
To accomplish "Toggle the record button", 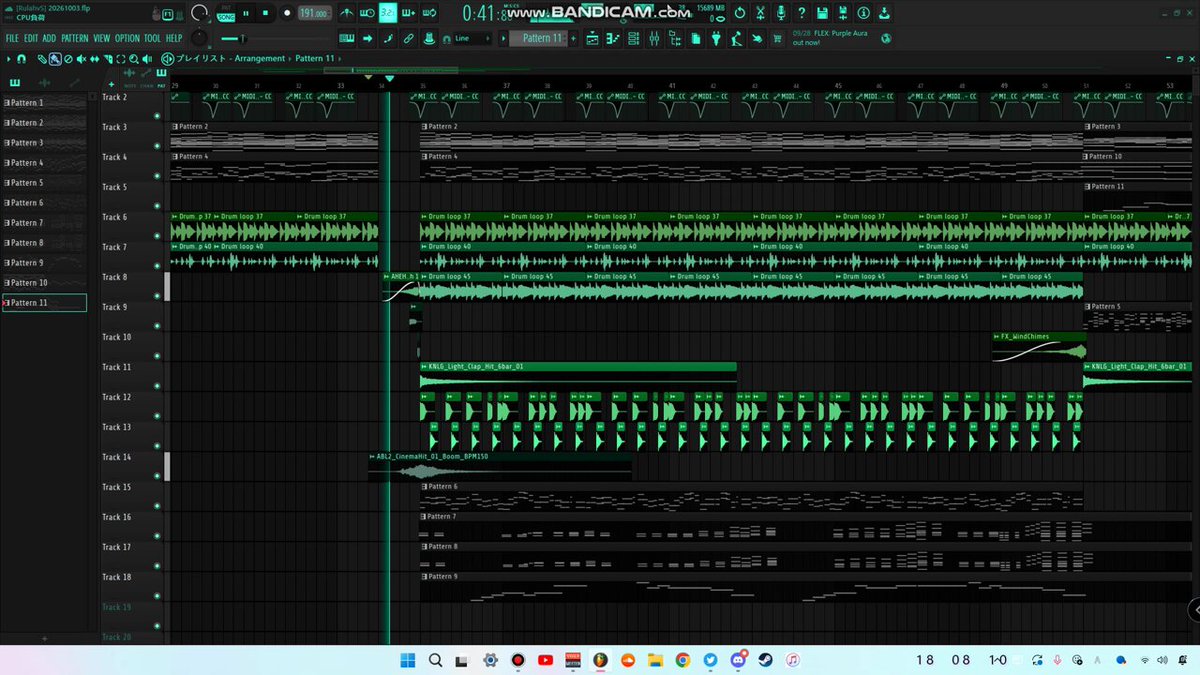I will pos(287,13).
